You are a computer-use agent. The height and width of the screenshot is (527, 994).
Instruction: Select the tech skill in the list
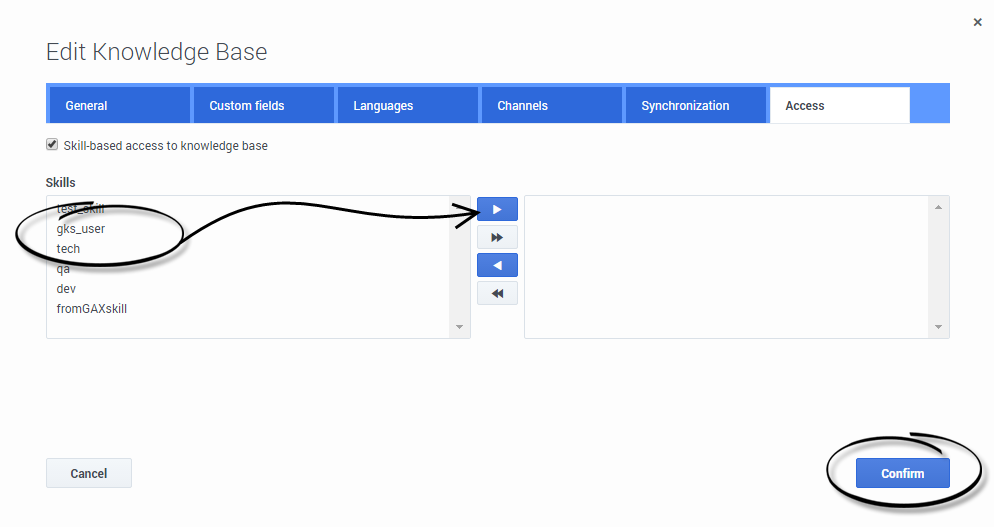[68, 249]
